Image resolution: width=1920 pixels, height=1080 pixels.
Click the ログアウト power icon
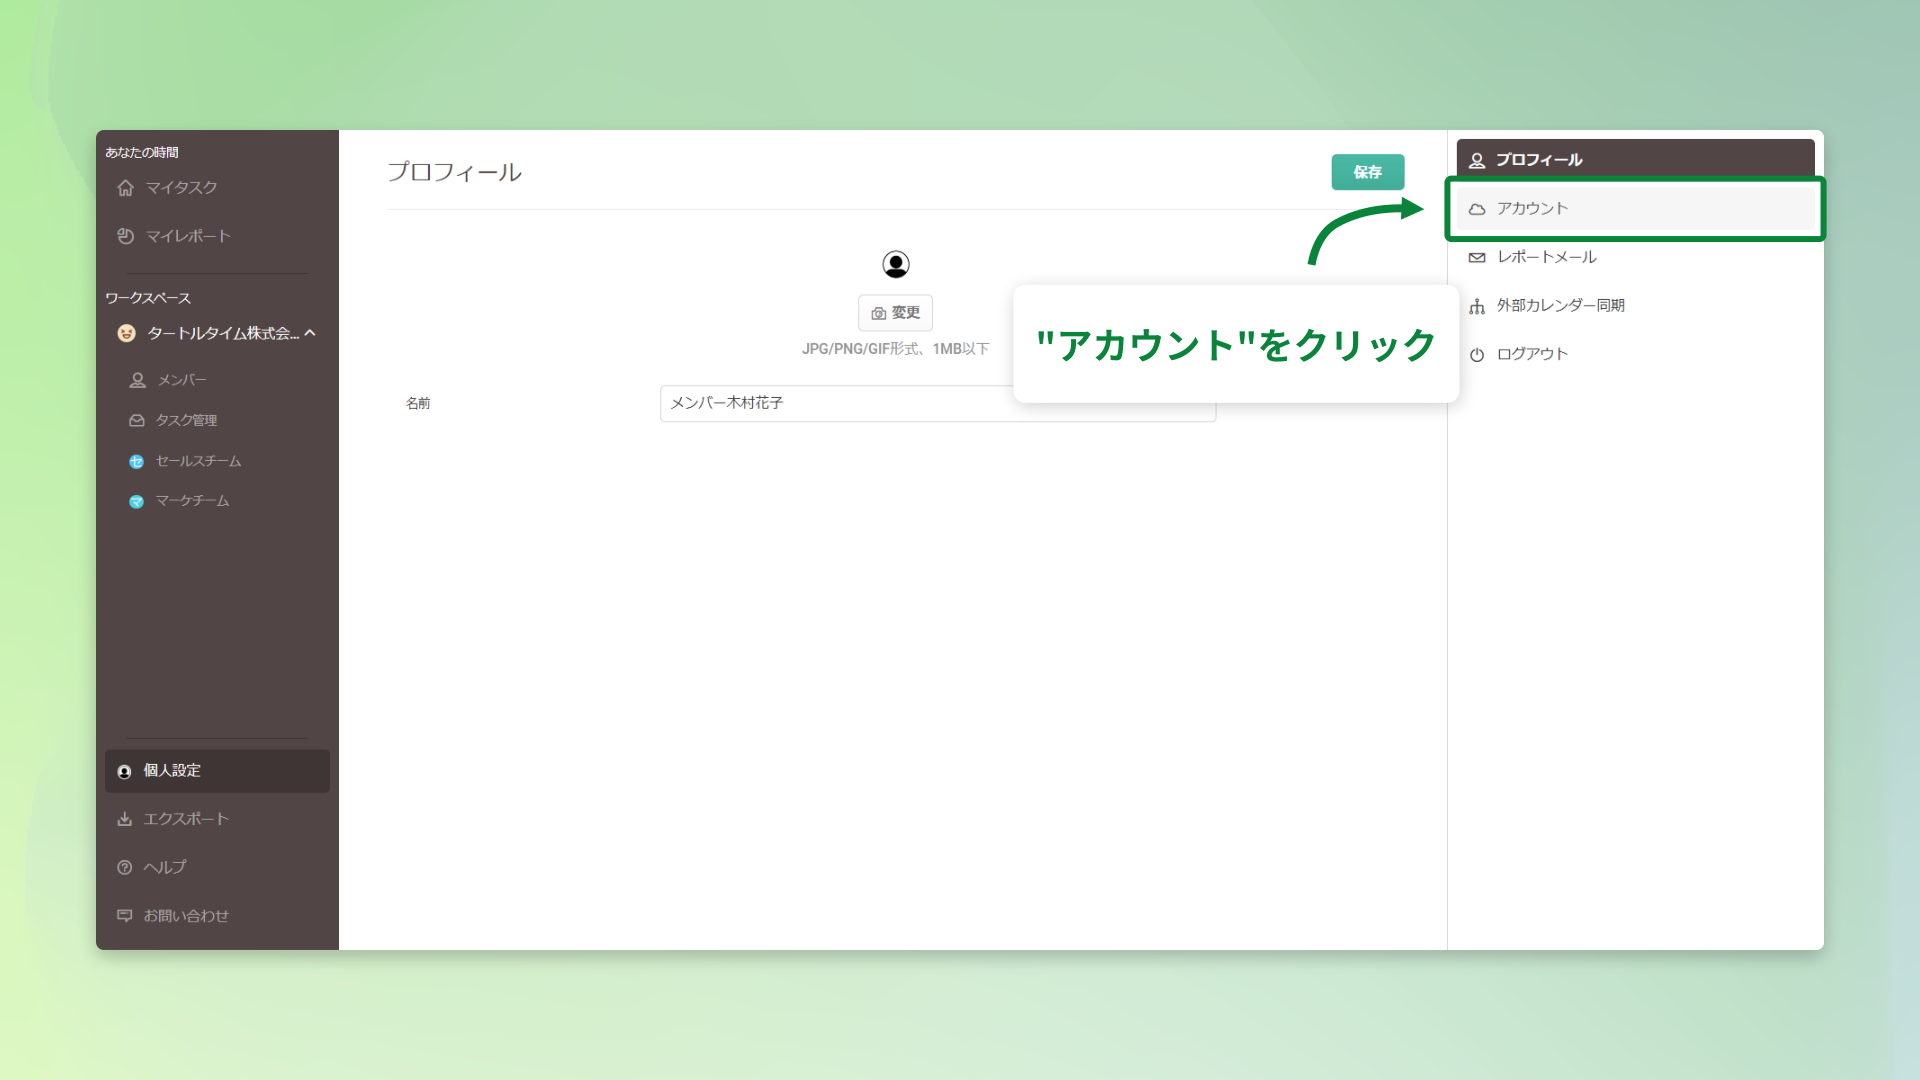tap(1477, 353)
